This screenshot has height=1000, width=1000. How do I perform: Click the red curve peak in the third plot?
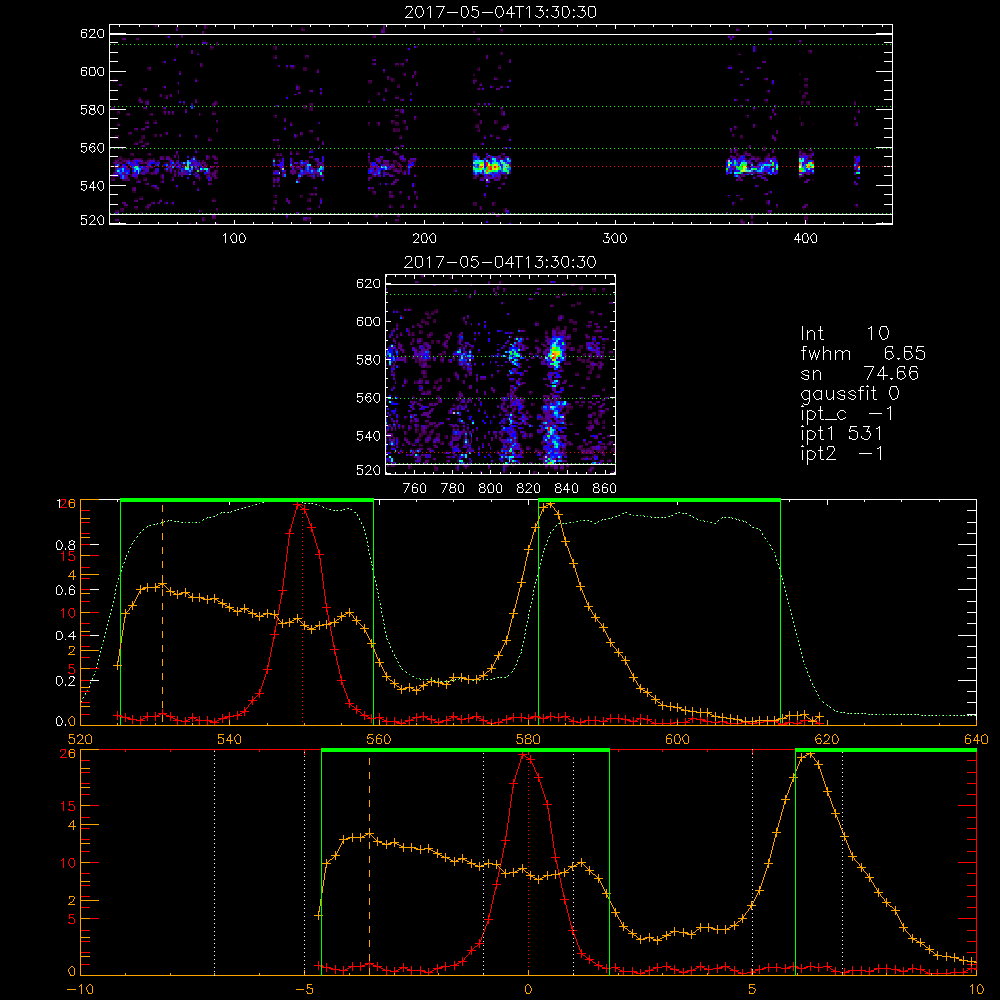pyautogui.click(x=300, y=506)
